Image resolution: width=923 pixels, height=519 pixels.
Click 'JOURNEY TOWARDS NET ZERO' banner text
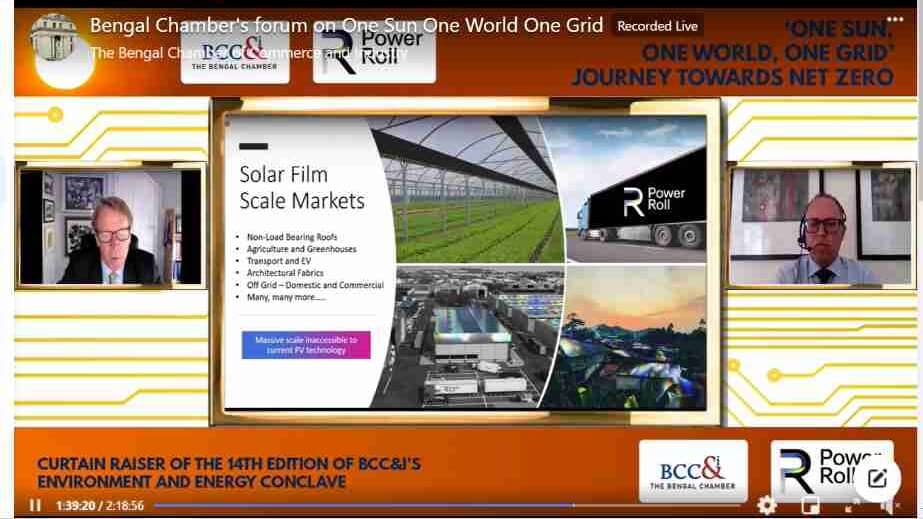[x=733, y=77]
